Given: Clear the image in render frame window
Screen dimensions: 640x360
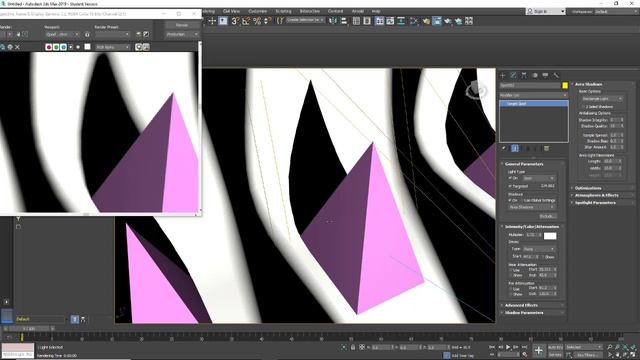Looking at the screenshot, I should [x=17, y=47].
